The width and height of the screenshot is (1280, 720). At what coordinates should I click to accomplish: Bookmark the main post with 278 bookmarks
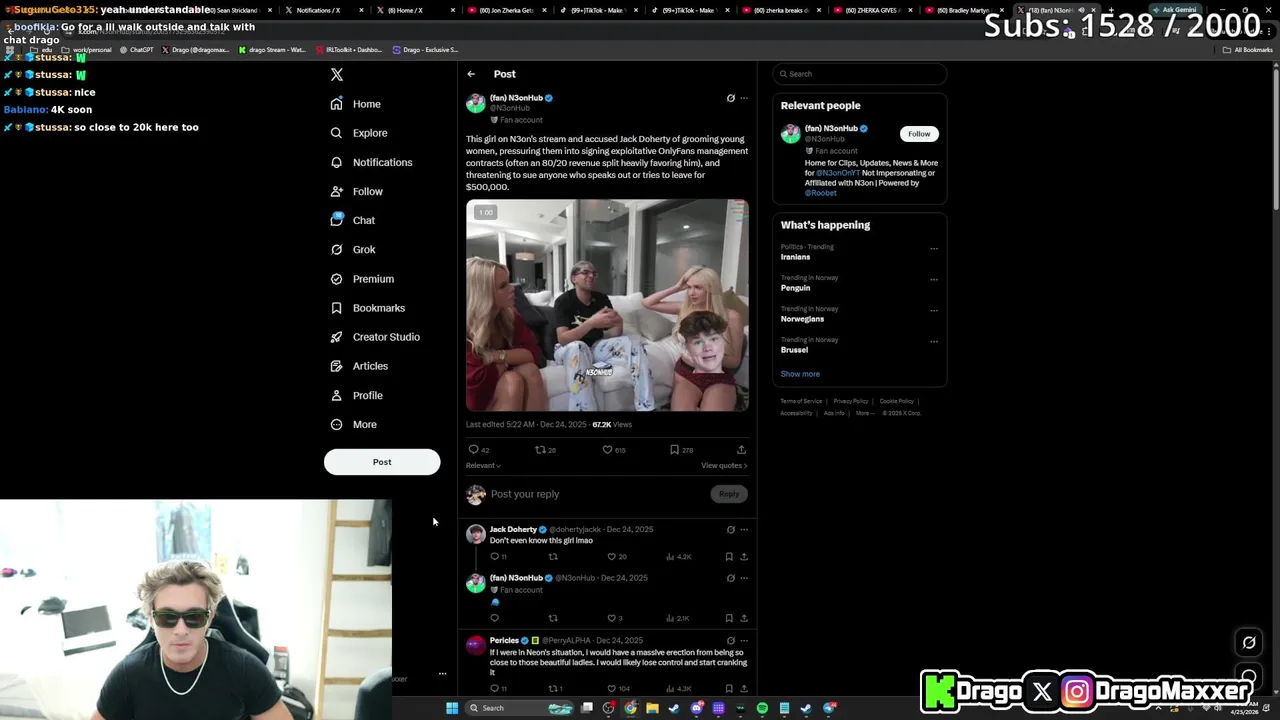[674, 450]
